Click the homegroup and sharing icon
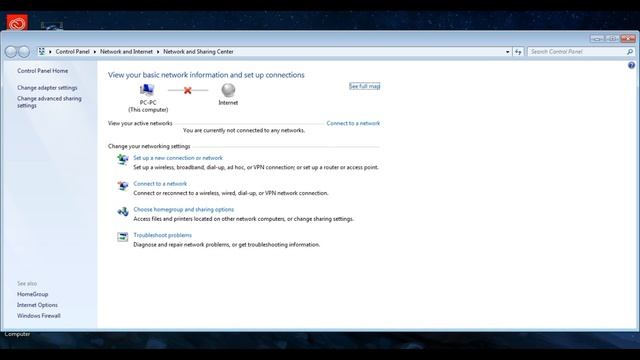640x360 pixels. coord(122,211)
